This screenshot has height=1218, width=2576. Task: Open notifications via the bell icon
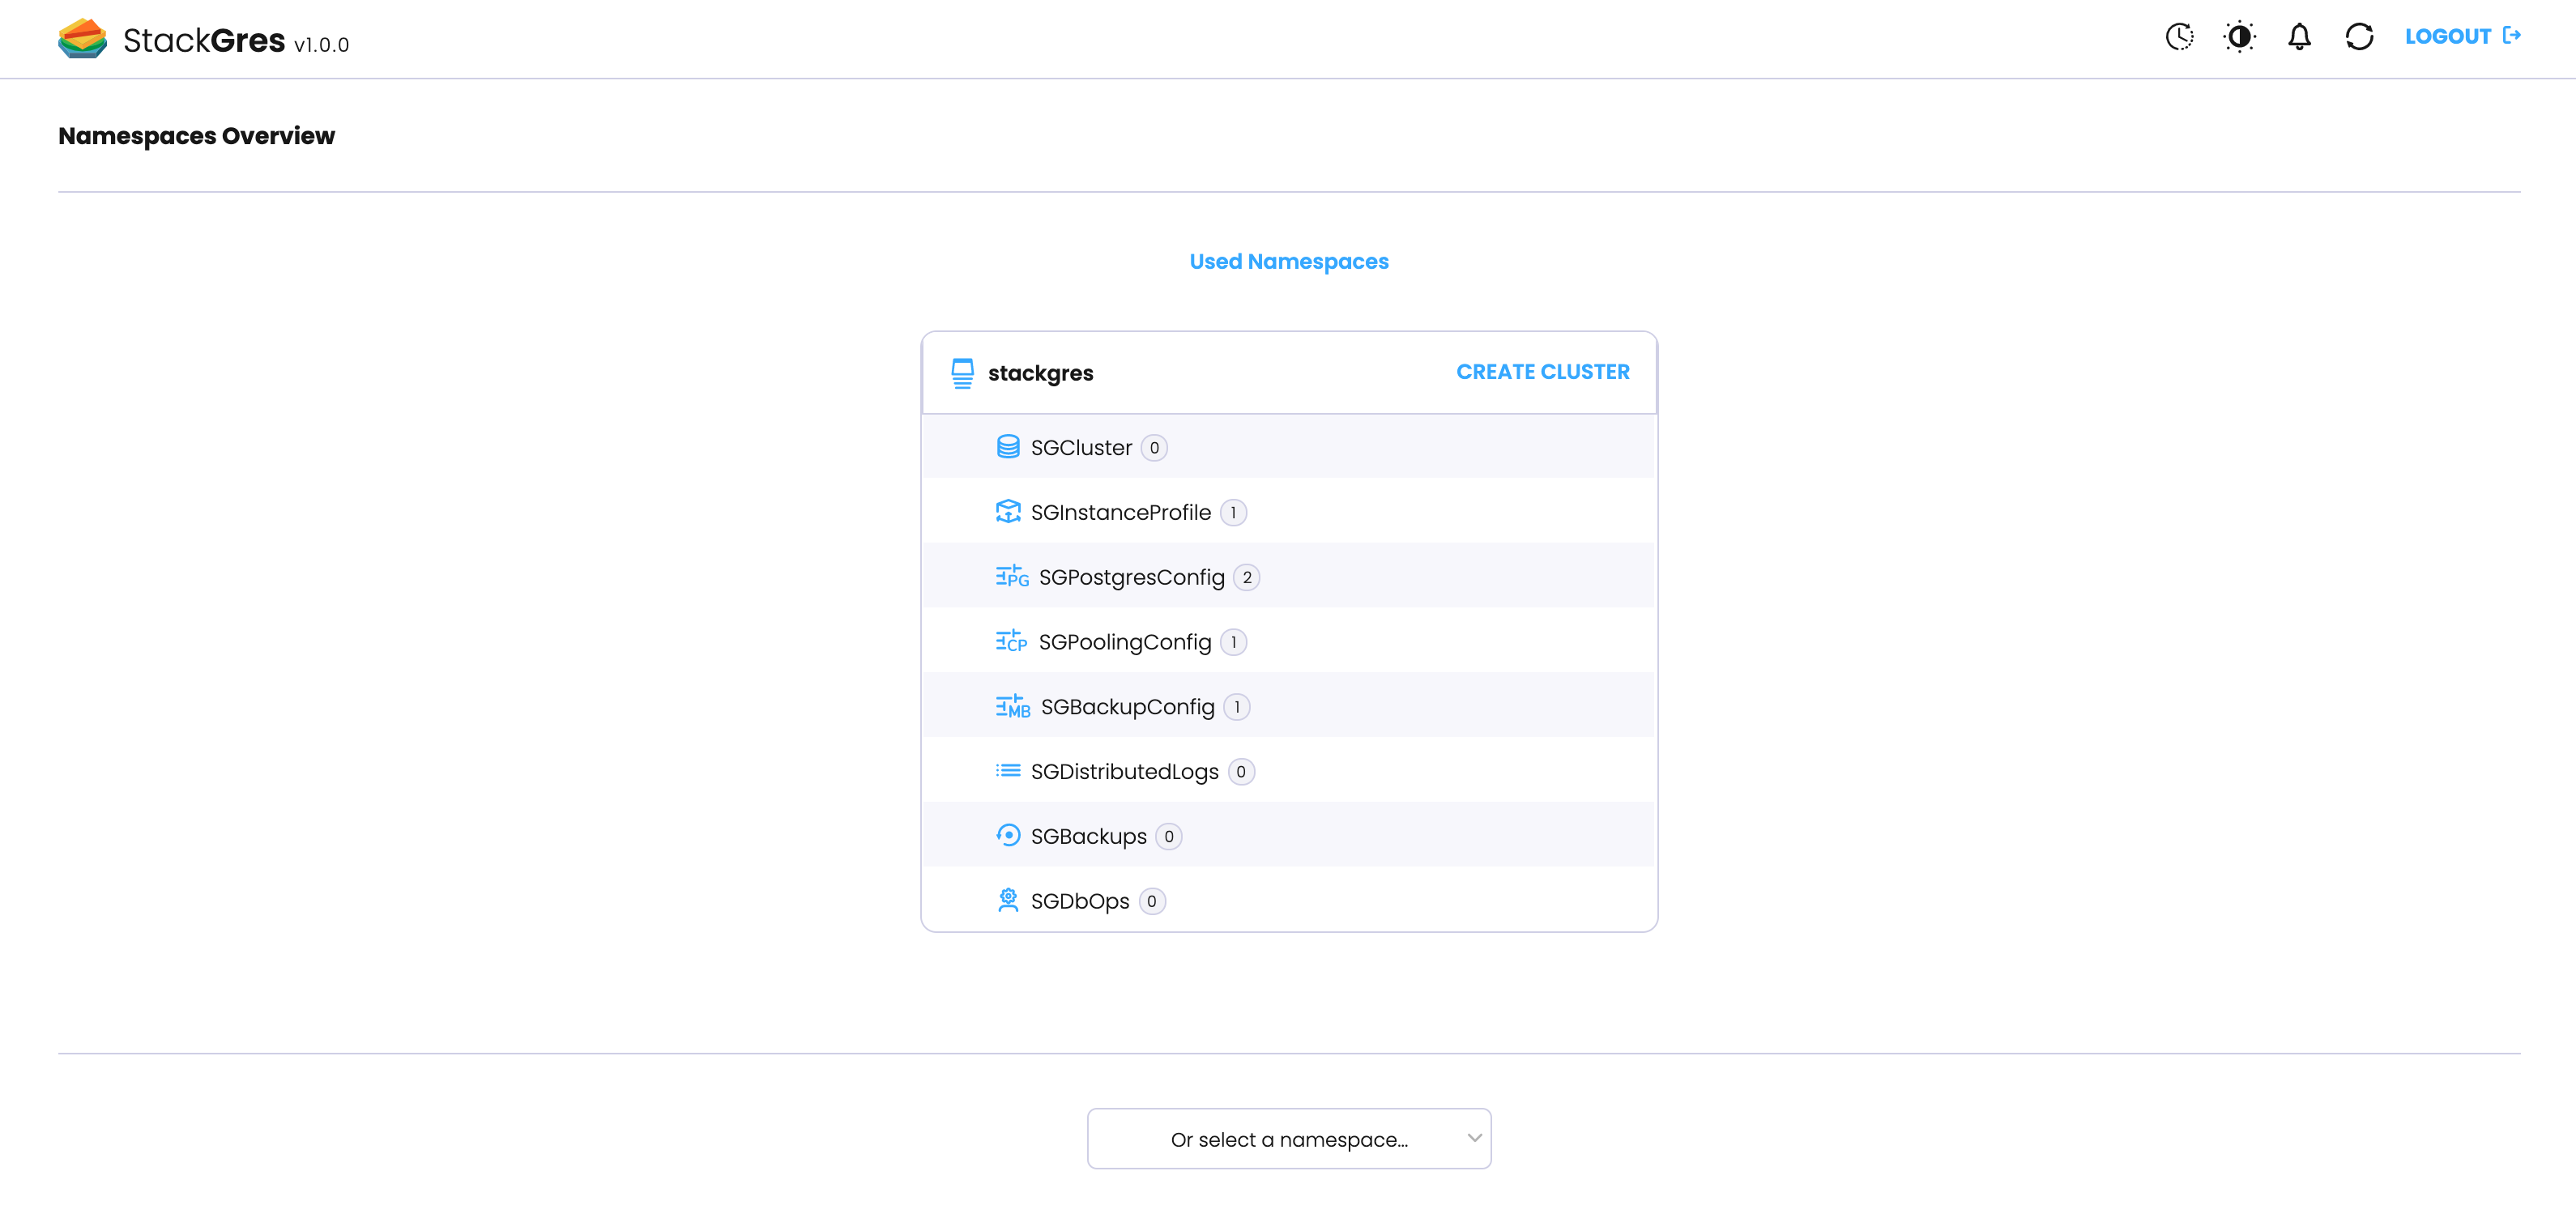[x=2299, y=36]
